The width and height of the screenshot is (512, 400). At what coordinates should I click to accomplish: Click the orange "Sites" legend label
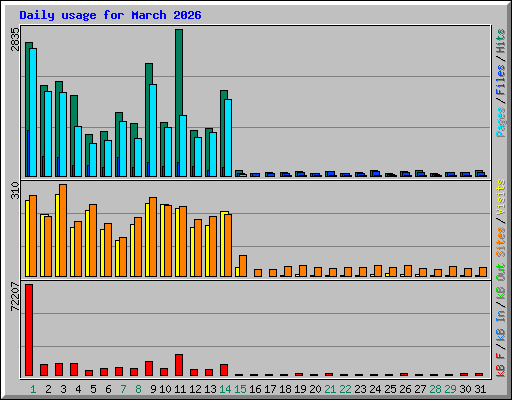point(501,242)
